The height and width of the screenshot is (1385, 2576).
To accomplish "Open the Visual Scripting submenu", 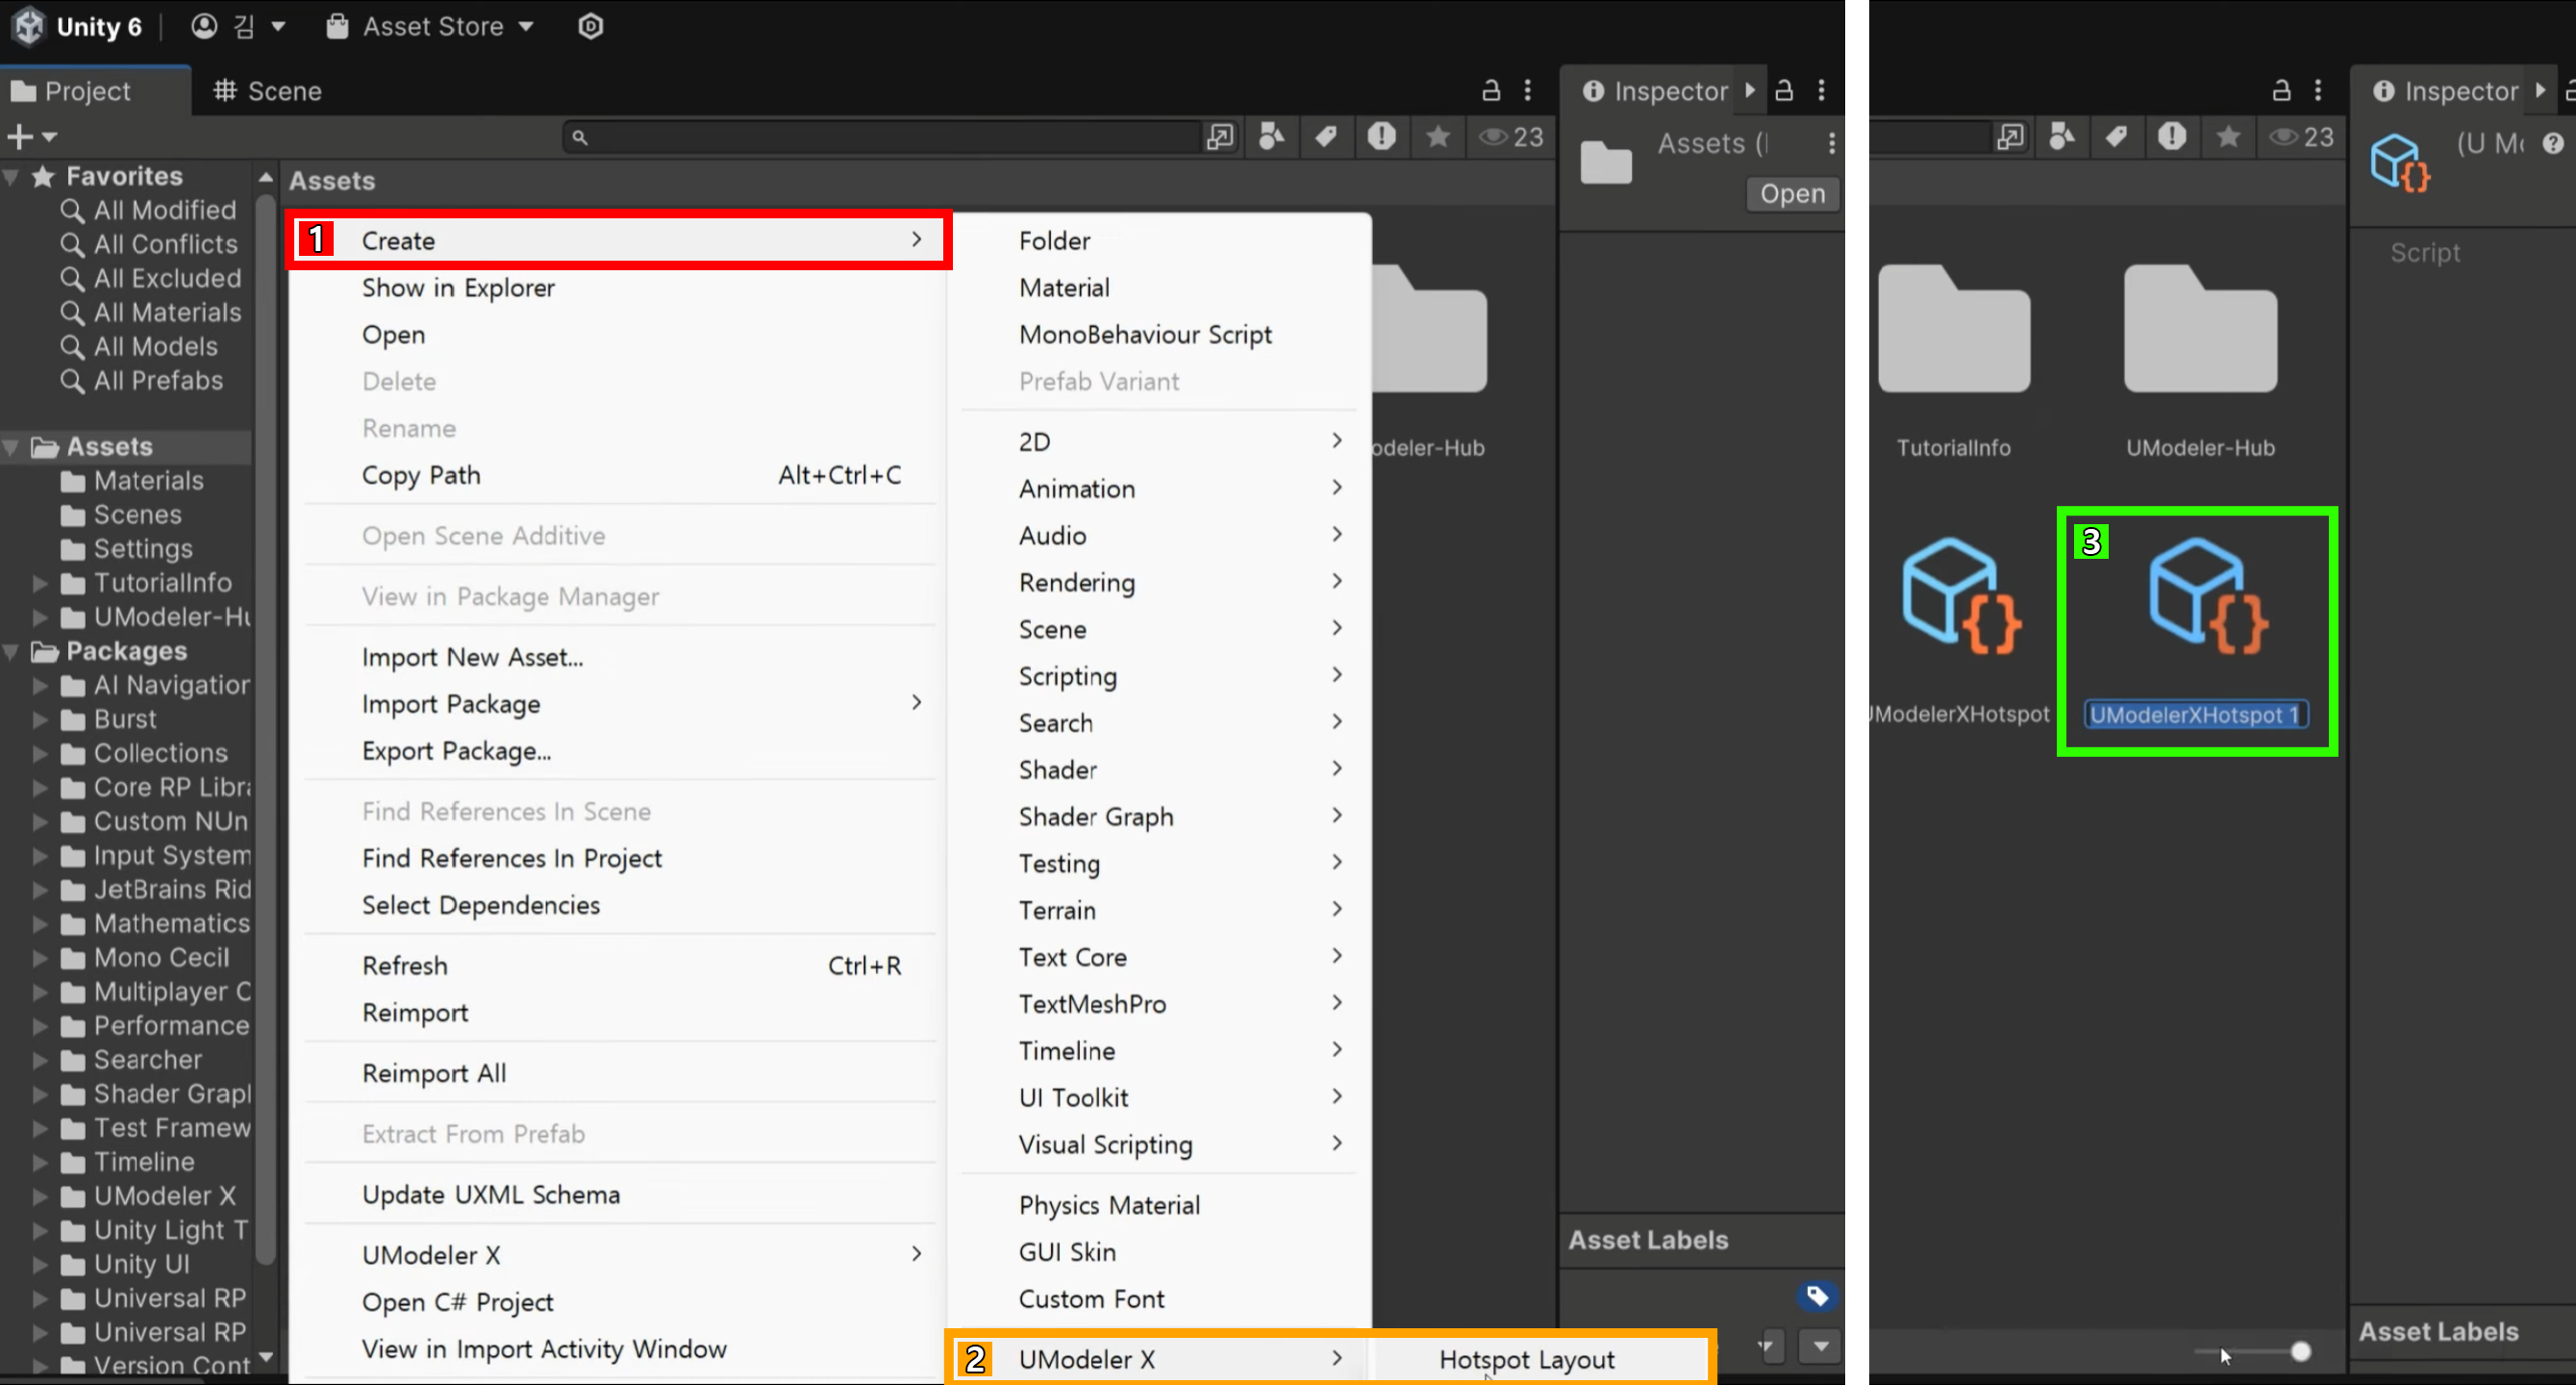I will [x=1160, y=1144].
